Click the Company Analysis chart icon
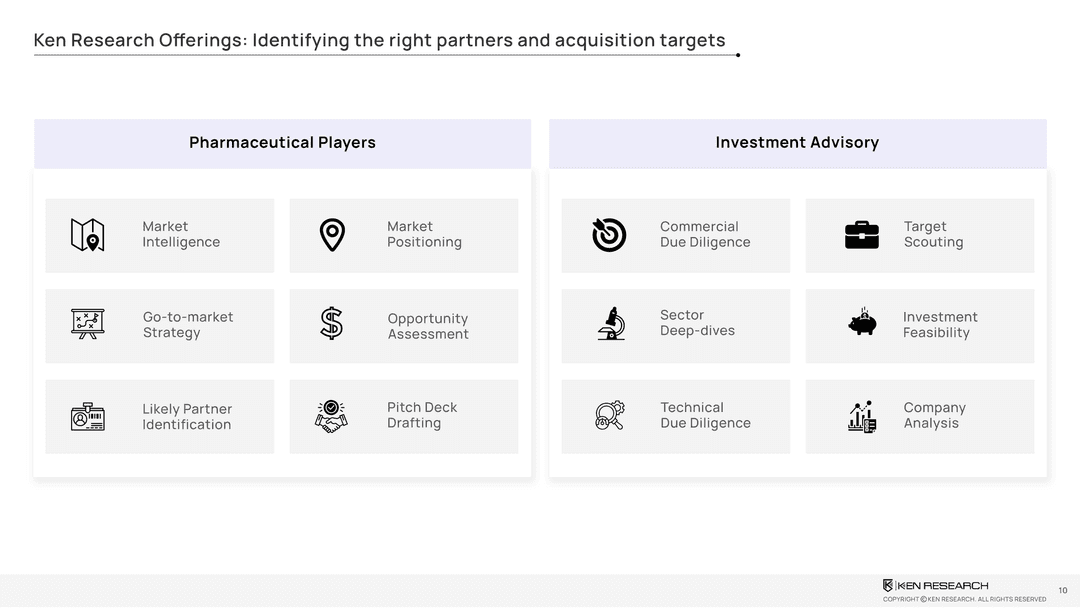Image resolution: width=1080 pixels, height=608 pixels. coord(862,416)
